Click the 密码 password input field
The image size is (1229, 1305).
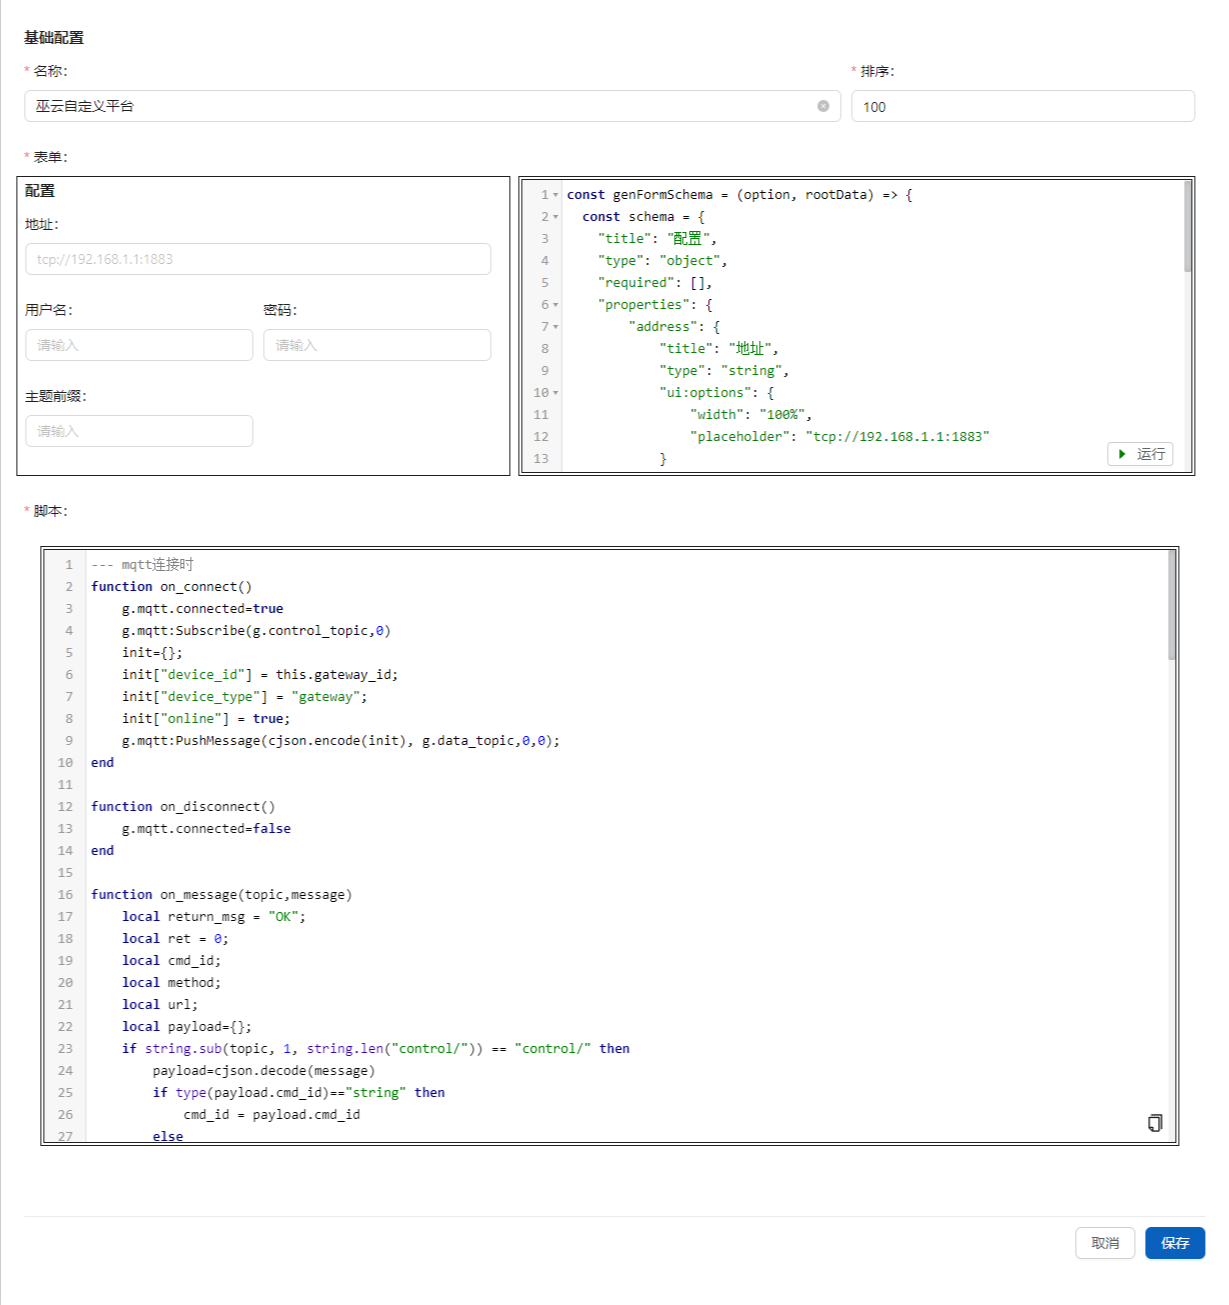[x=377, y=345]
